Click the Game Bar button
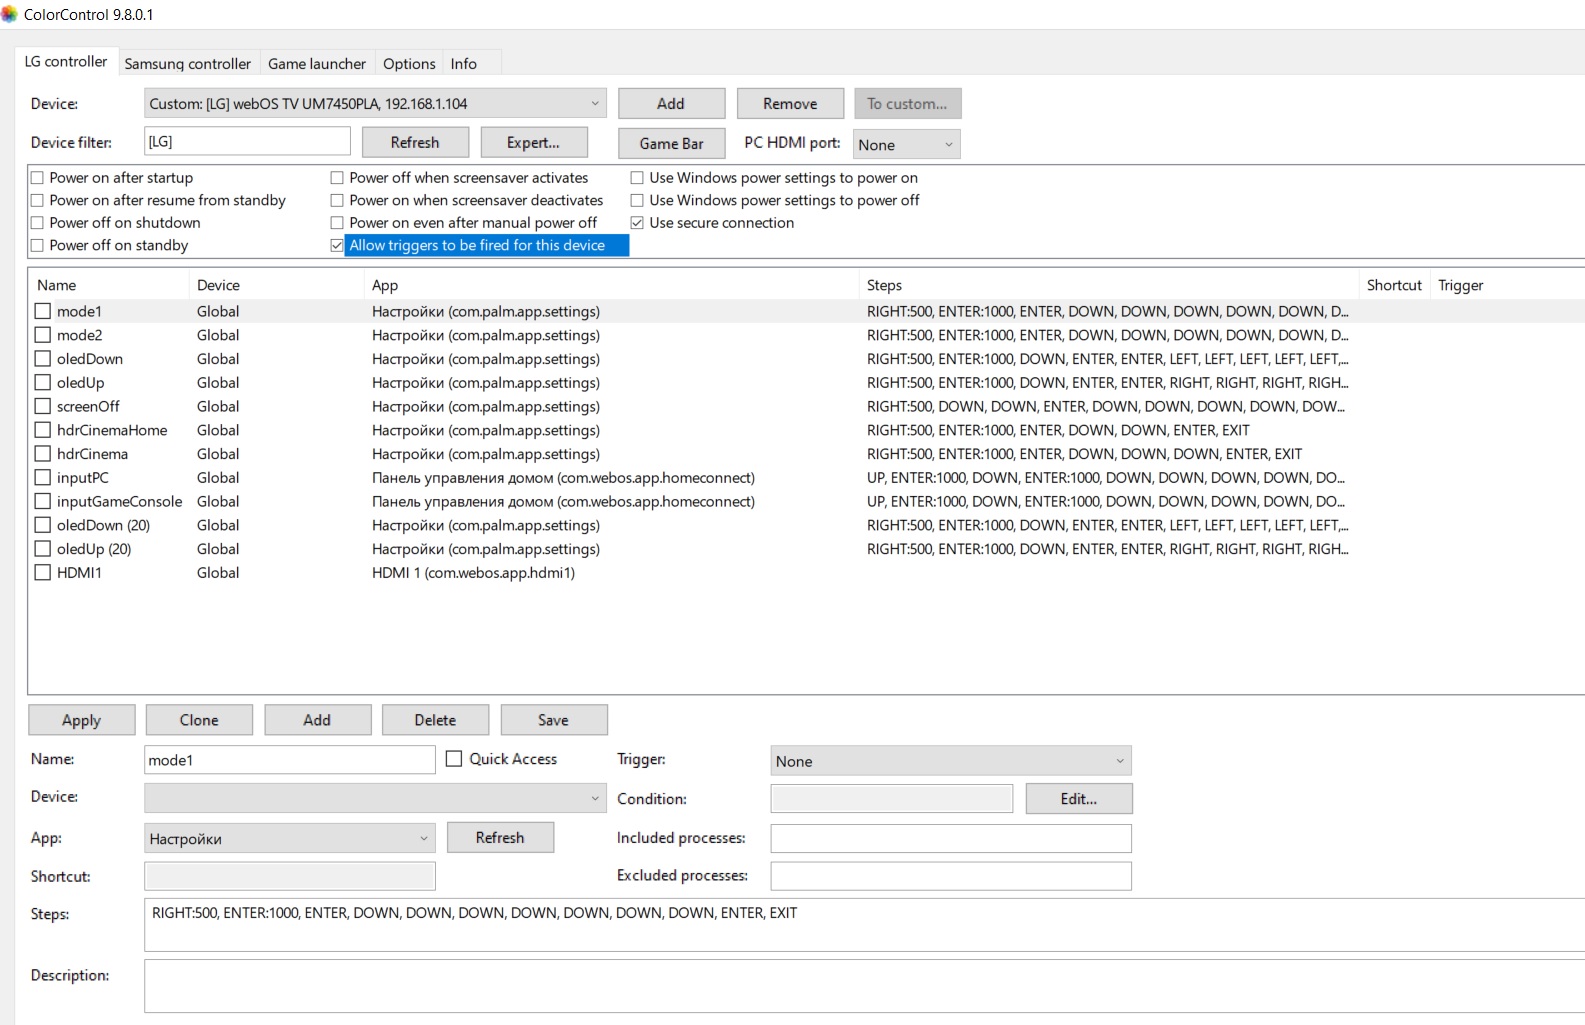Image resolution: width=1585 pixels, height=1025 pixels. (671, 143)
